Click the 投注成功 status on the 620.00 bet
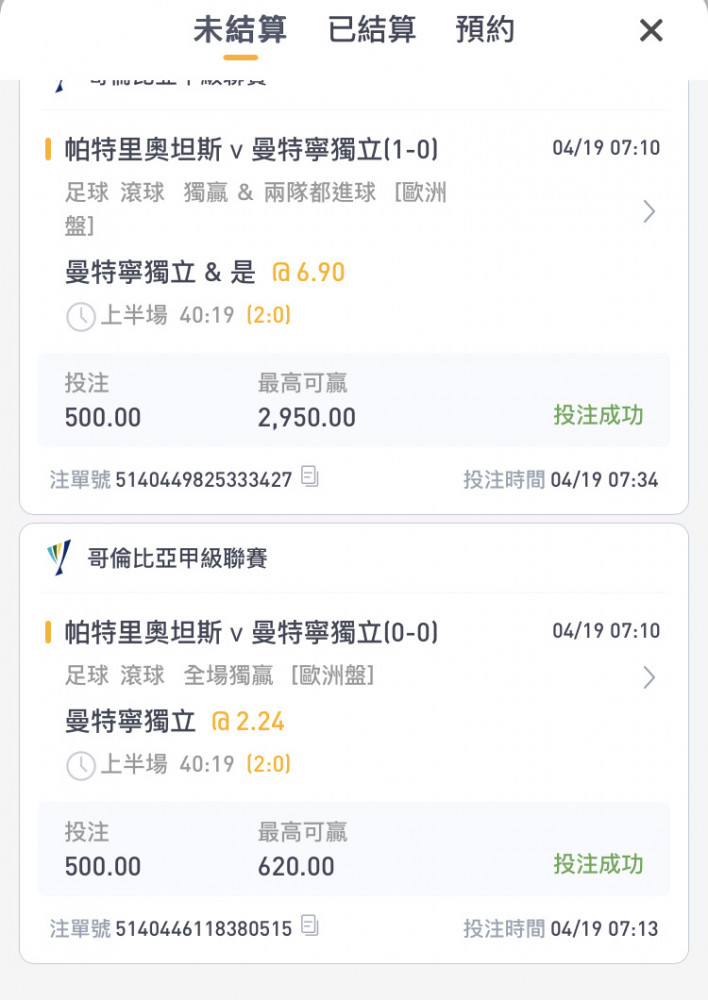 point(598,864)
